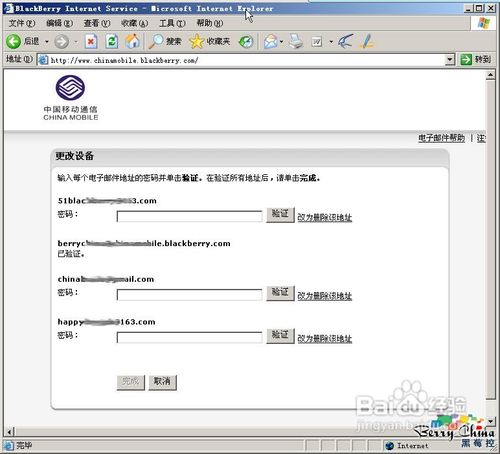500x454 pixels.
Task: Click 验证 for the gmail address
Action: [280, 293]
